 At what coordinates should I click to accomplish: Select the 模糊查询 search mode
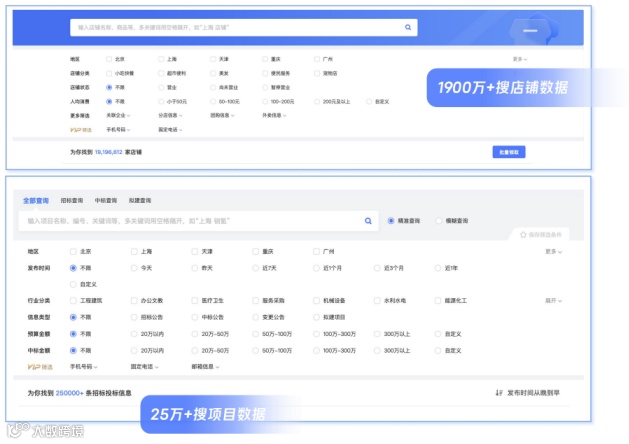439,221
